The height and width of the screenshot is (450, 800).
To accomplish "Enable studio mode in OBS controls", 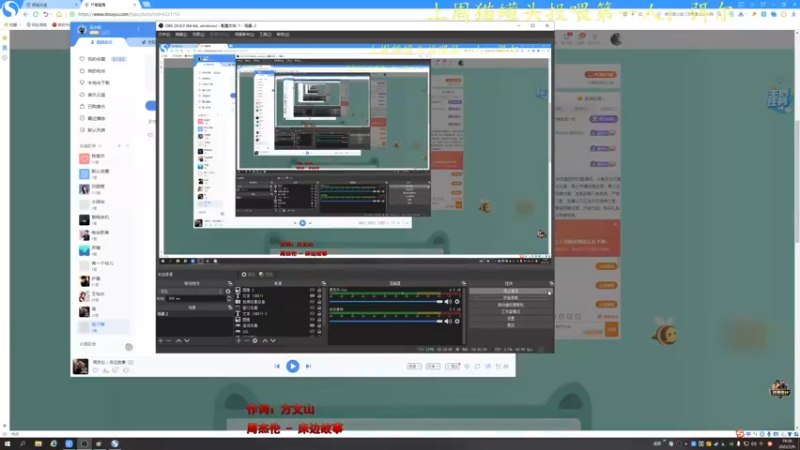I will pyautogui.click(x=510, y=311).
